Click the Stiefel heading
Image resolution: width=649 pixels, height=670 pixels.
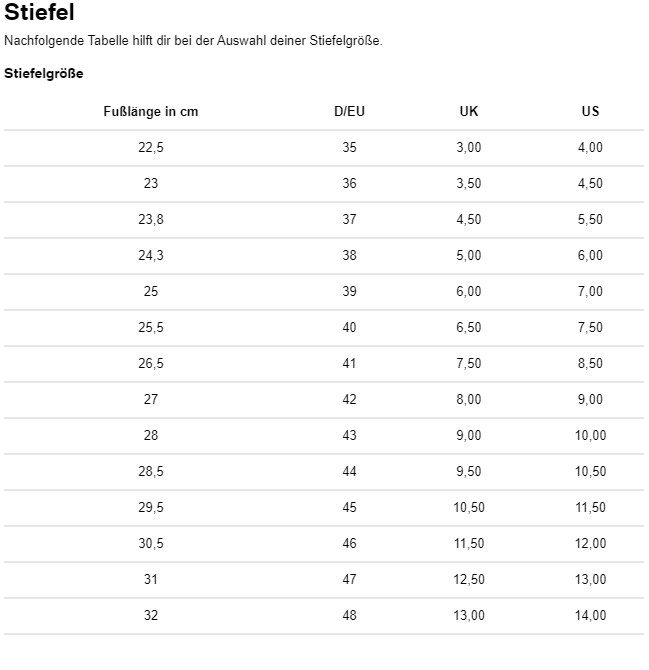[39, 12]
